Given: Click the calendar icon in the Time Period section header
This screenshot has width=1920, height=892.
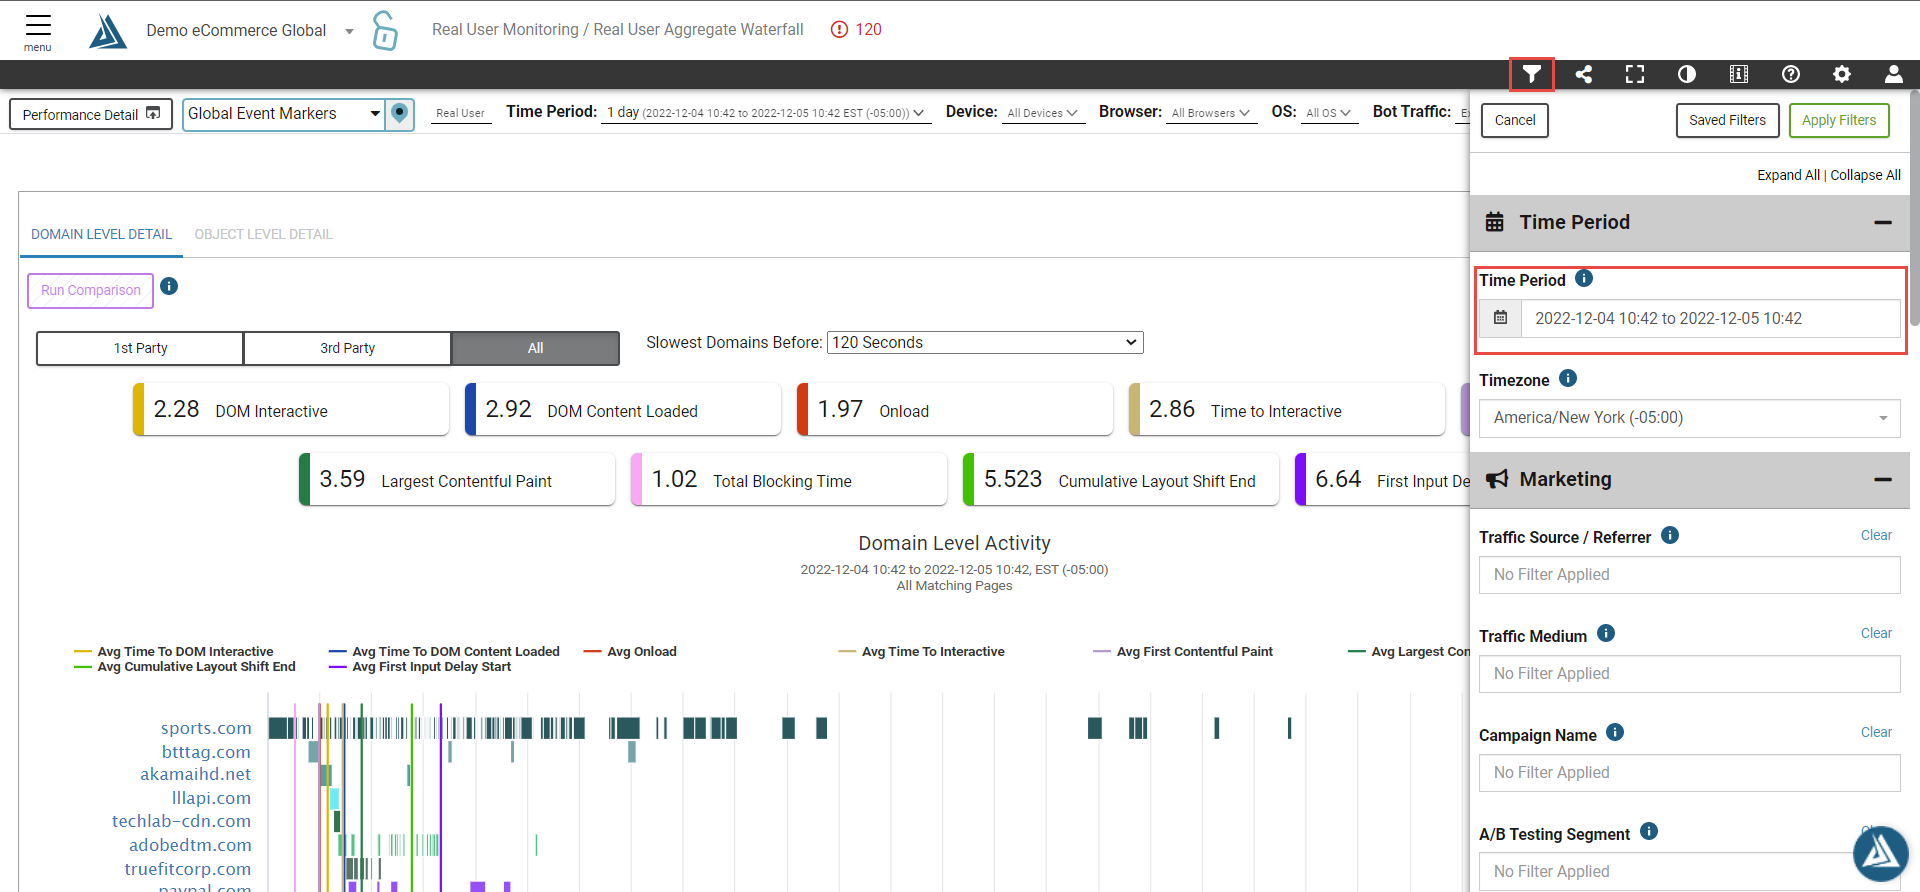Looking at the screenshot, I should pyautogui.click(x=1495, y=222).
